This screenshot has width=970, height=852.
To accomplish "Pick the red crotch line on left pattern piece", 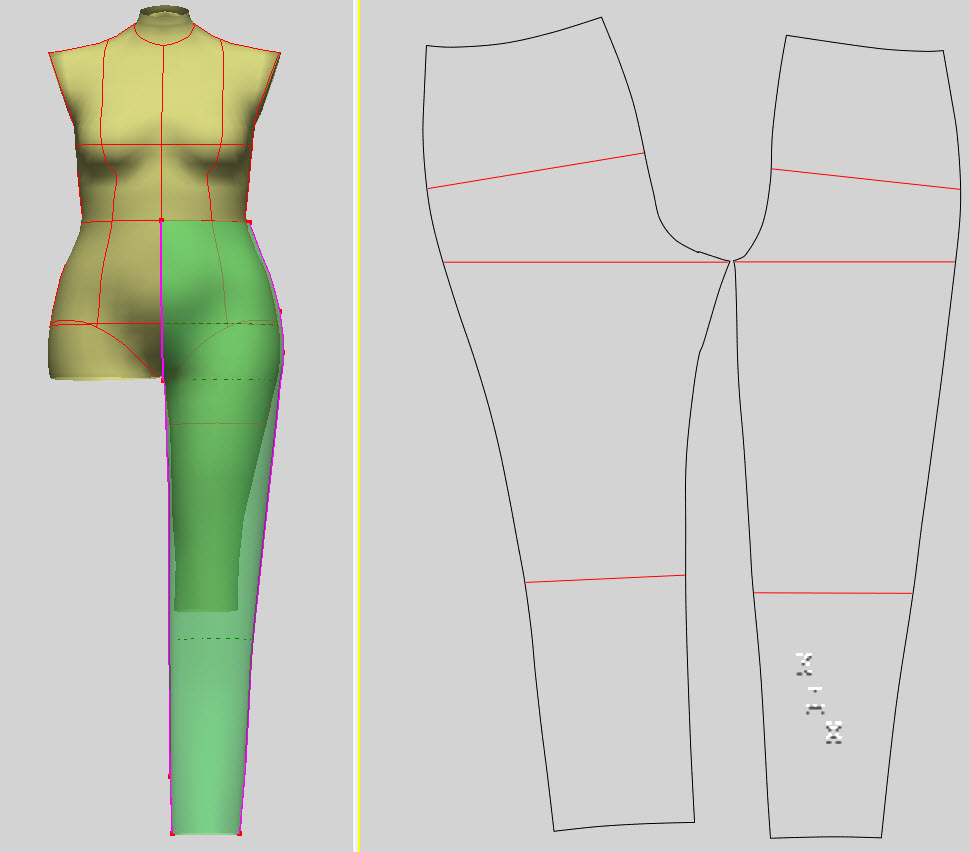I will [586, 262].
